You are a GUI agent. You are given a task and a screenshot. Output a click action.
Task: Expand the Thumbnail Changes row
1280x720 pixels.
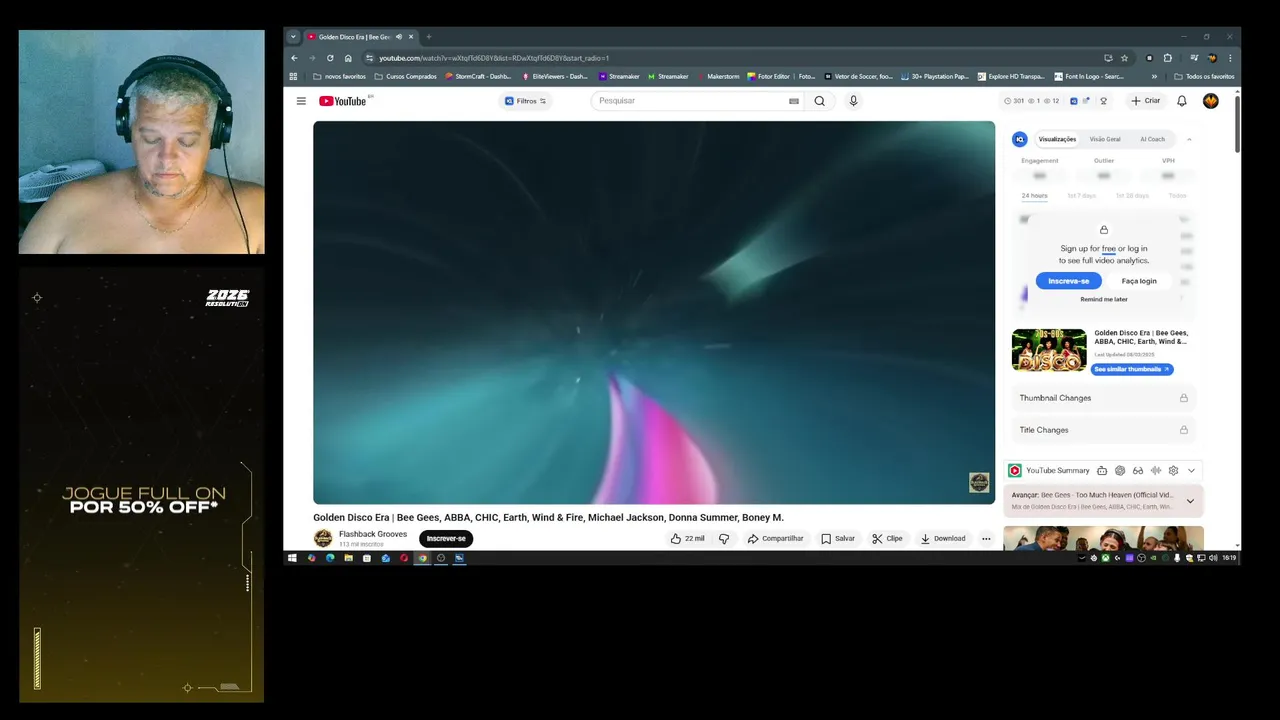(1103, 398)
